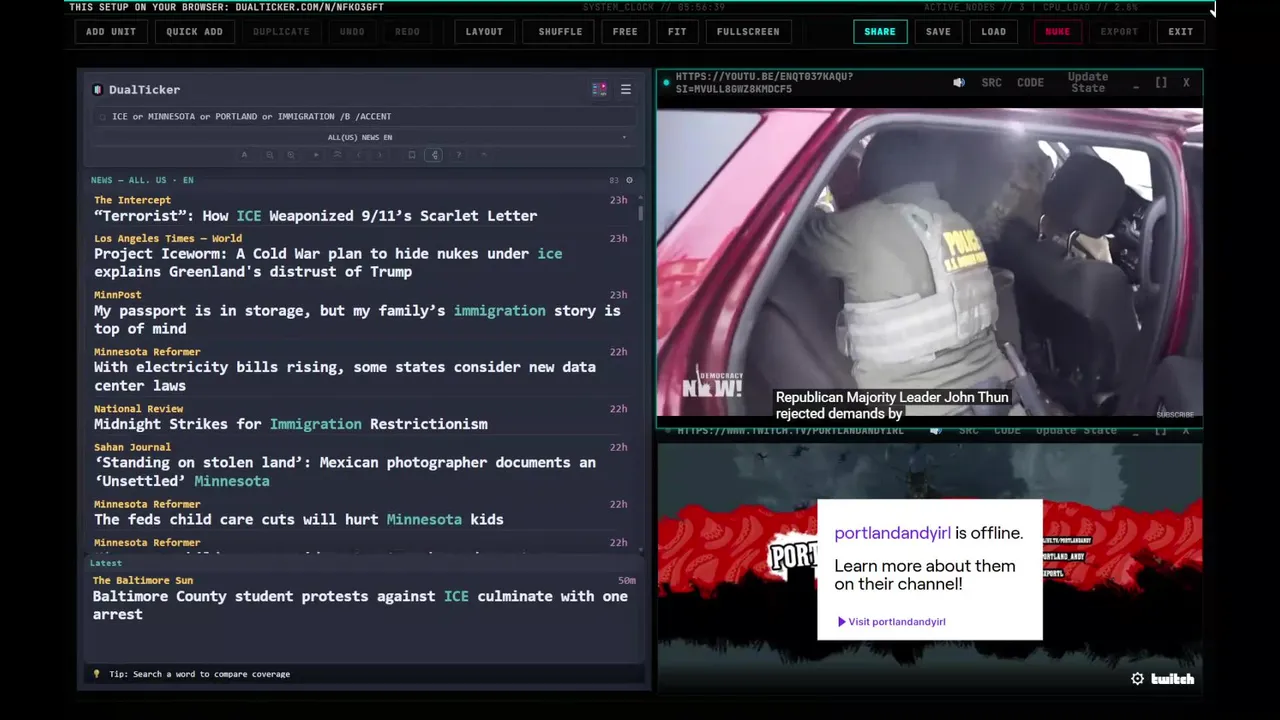Open news feed settings gear icon
This screenshot has width=1280, height=720.
tap(629, 180)
